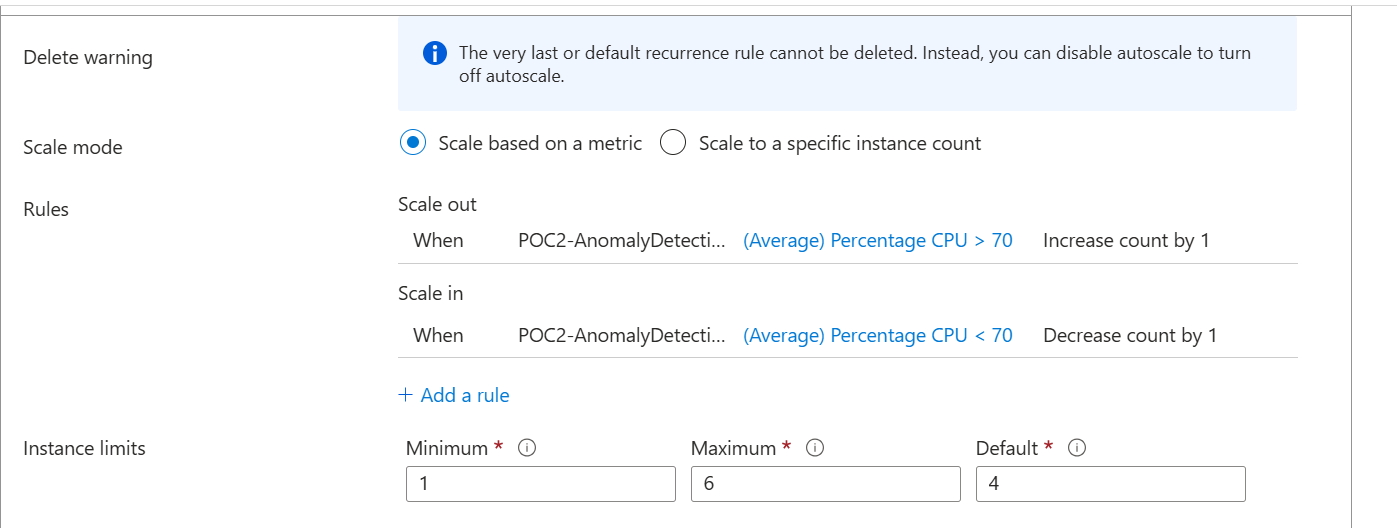Focus the Maximum instance limit field
Screen dimensions: 1397x528
(826, 484)
